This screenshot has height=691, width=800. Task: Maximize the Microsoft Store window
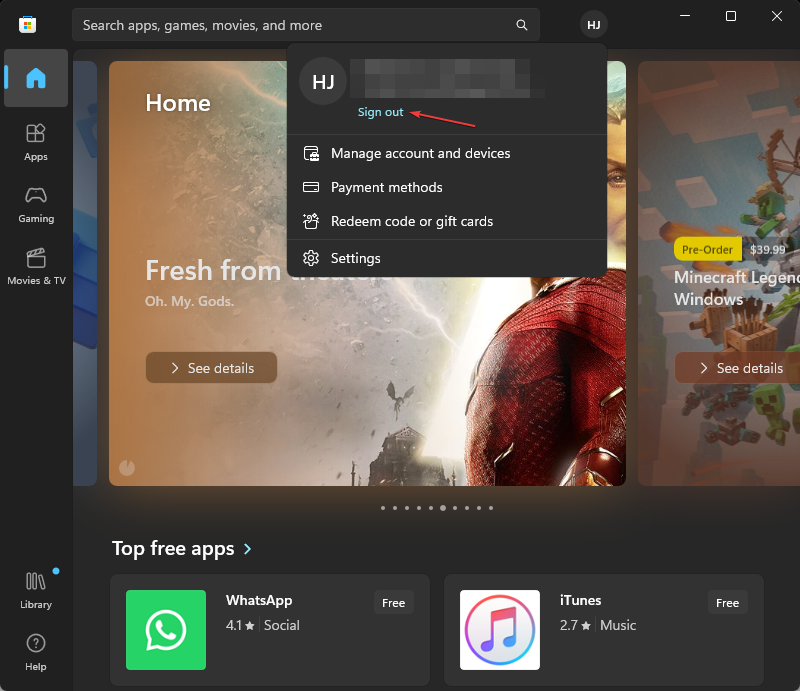731,16
